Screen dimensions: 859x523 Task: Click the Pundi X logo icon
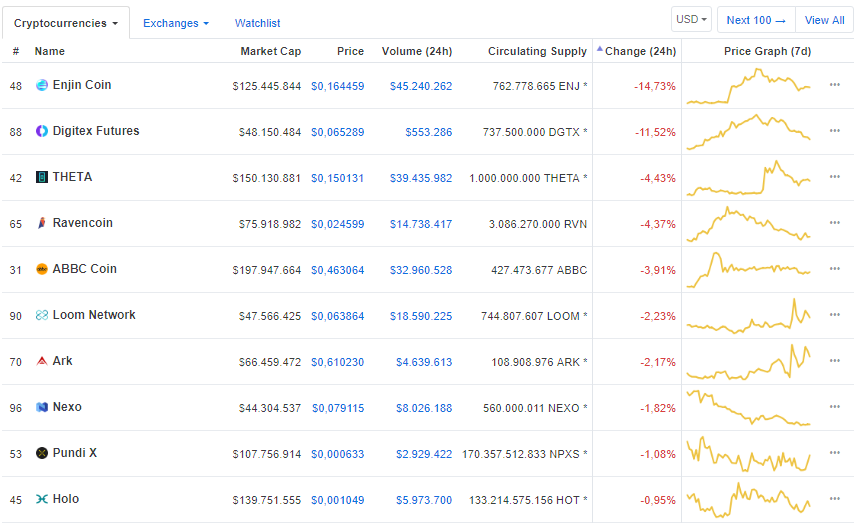[42, 453]
